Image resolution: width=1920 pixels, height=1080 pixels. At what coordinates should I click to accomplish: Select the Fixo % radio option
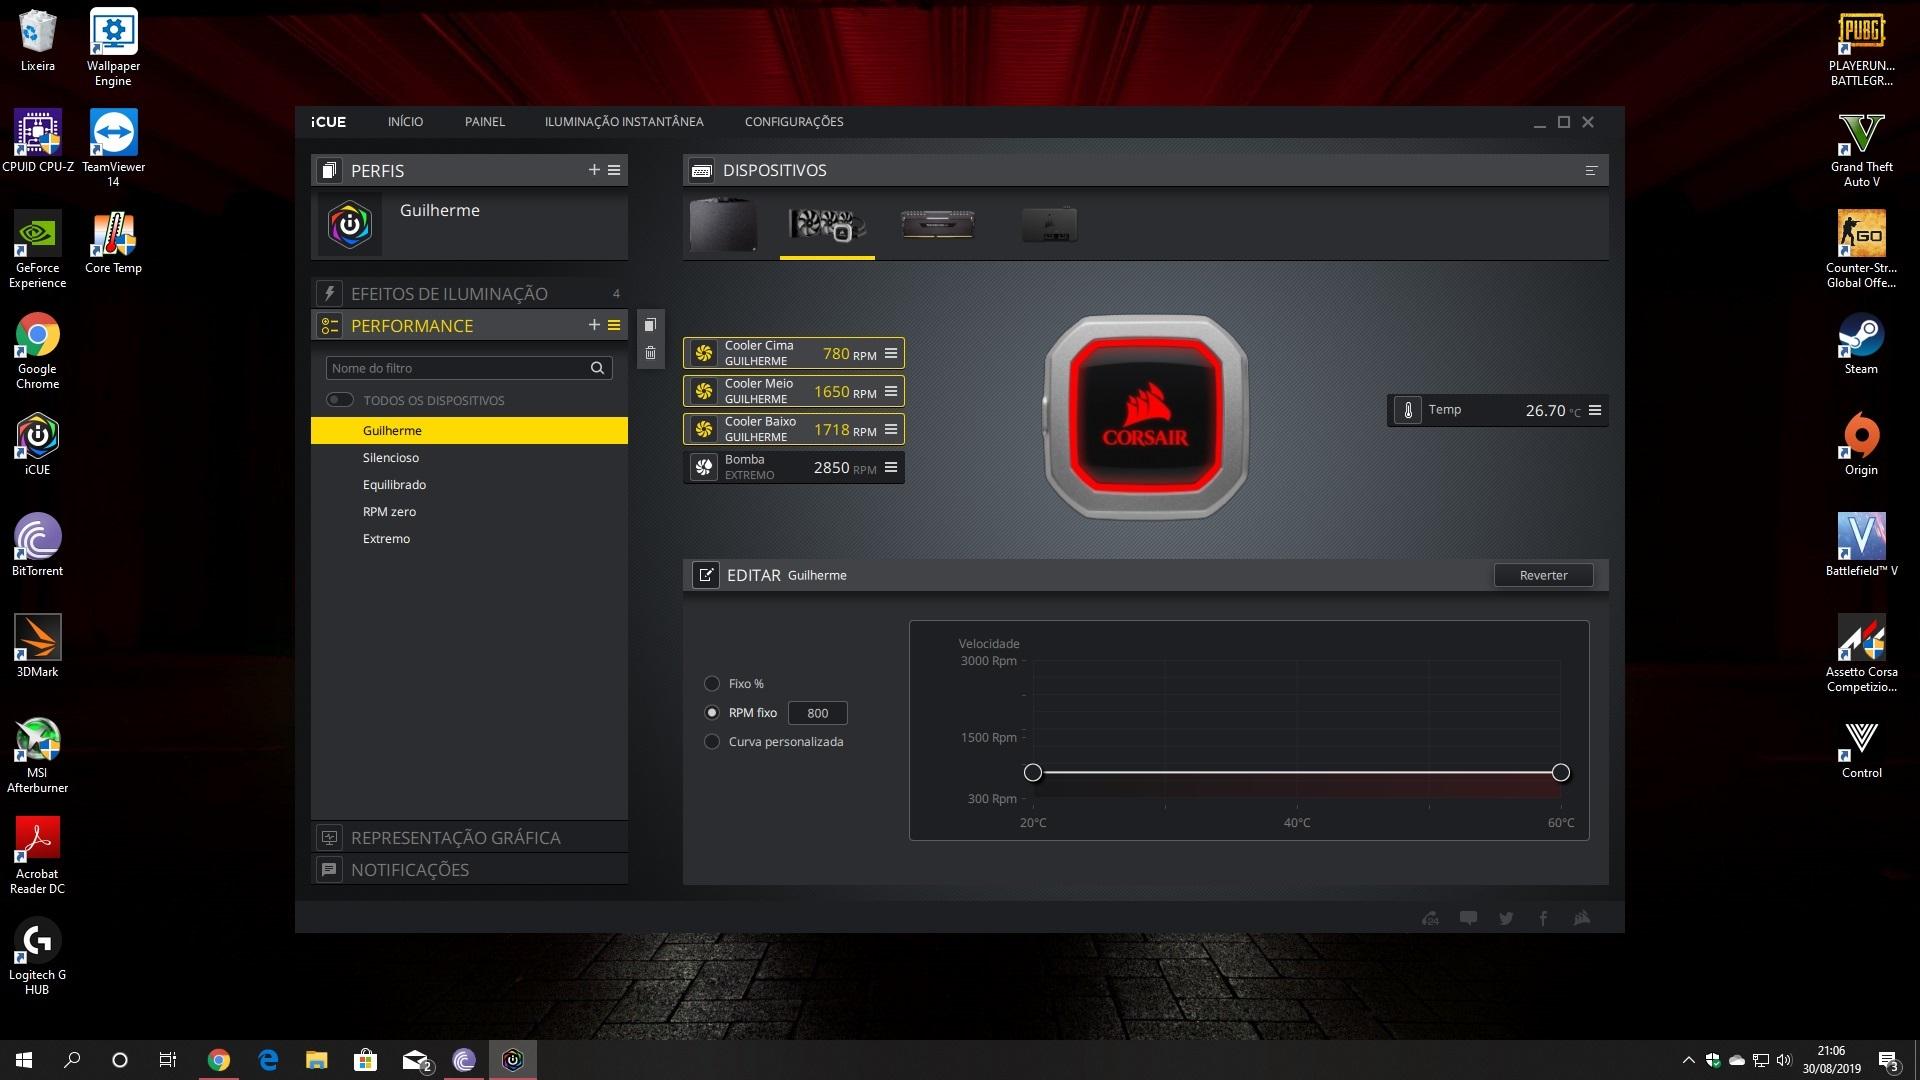tap(712, 683)
